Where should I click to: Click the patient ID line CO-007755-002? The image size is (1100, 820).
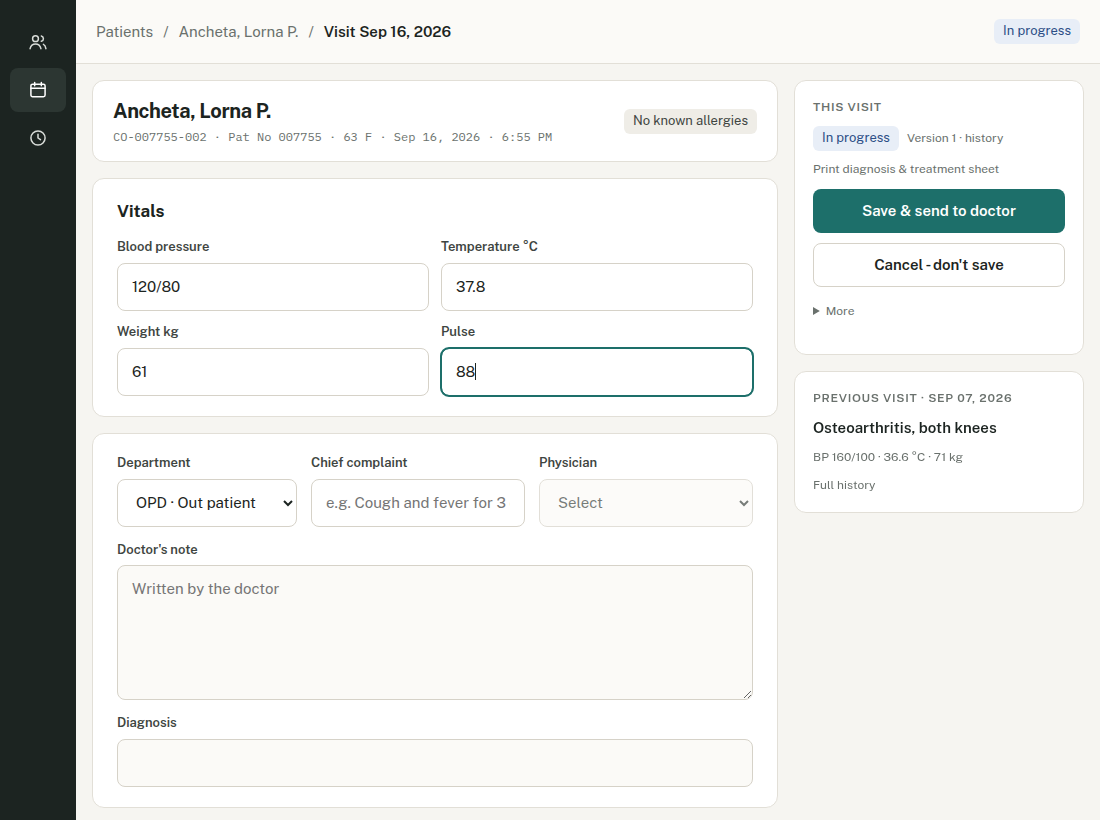pyautogui.click(x=333, y=137)
